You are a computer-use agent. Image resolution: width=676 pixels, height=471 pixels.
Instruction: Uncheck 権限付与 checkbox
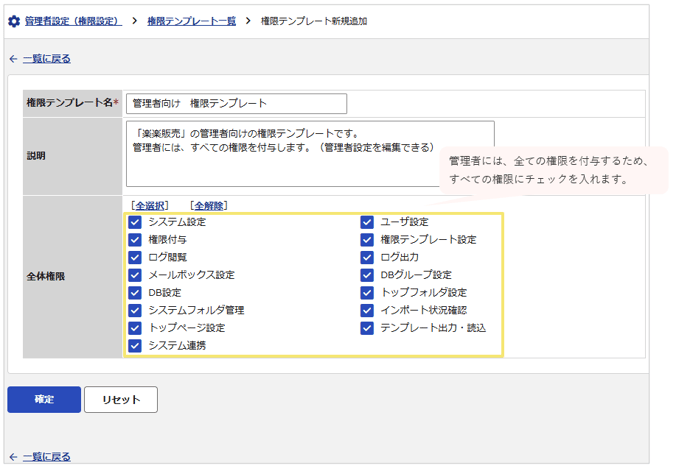(135, 240)
